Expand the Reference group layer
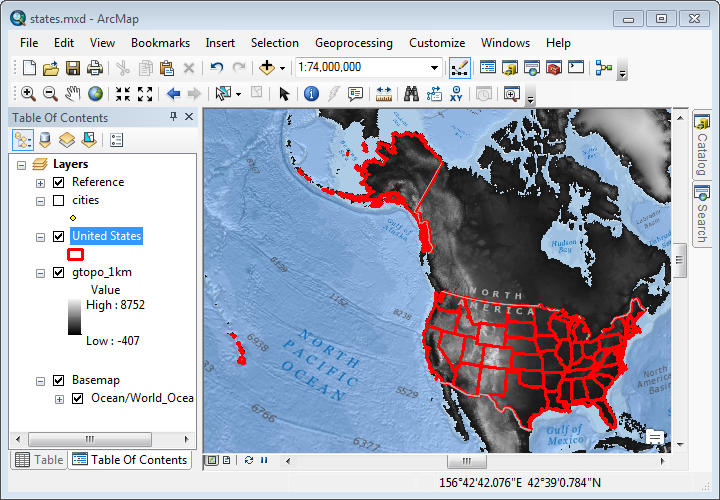The width and height of the screenshot is (720, 500). tap(40, 183)
